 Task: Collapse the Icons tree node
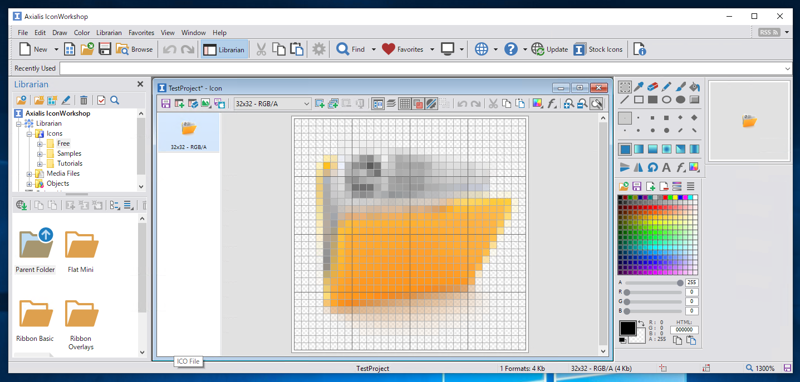click(x=29, y=134)
